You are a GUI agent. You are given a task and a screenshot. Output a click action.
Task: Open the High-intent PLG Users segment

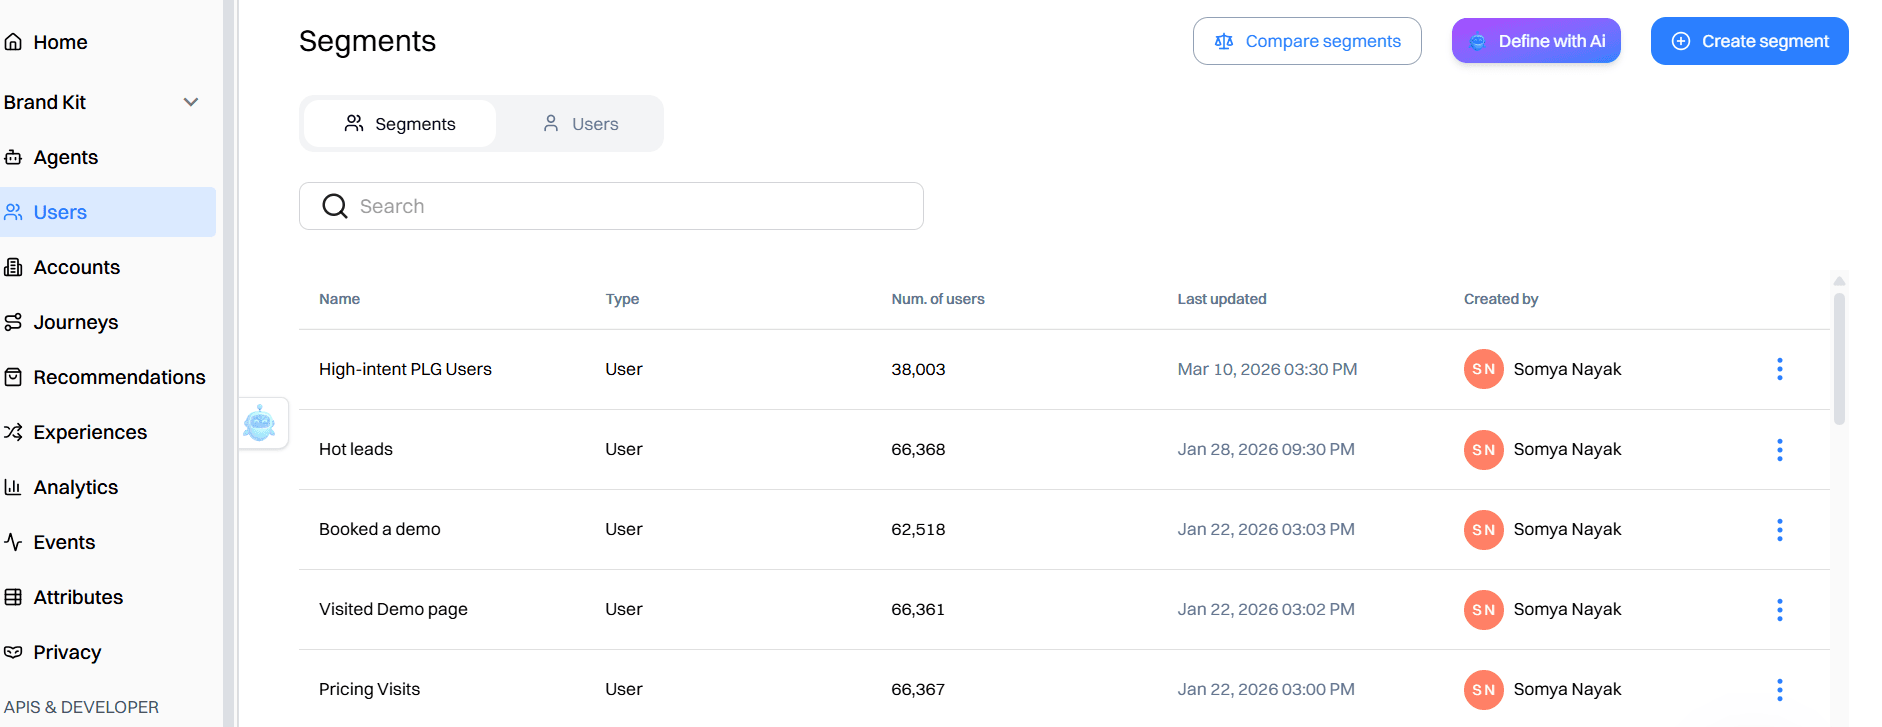coord(405,369)
